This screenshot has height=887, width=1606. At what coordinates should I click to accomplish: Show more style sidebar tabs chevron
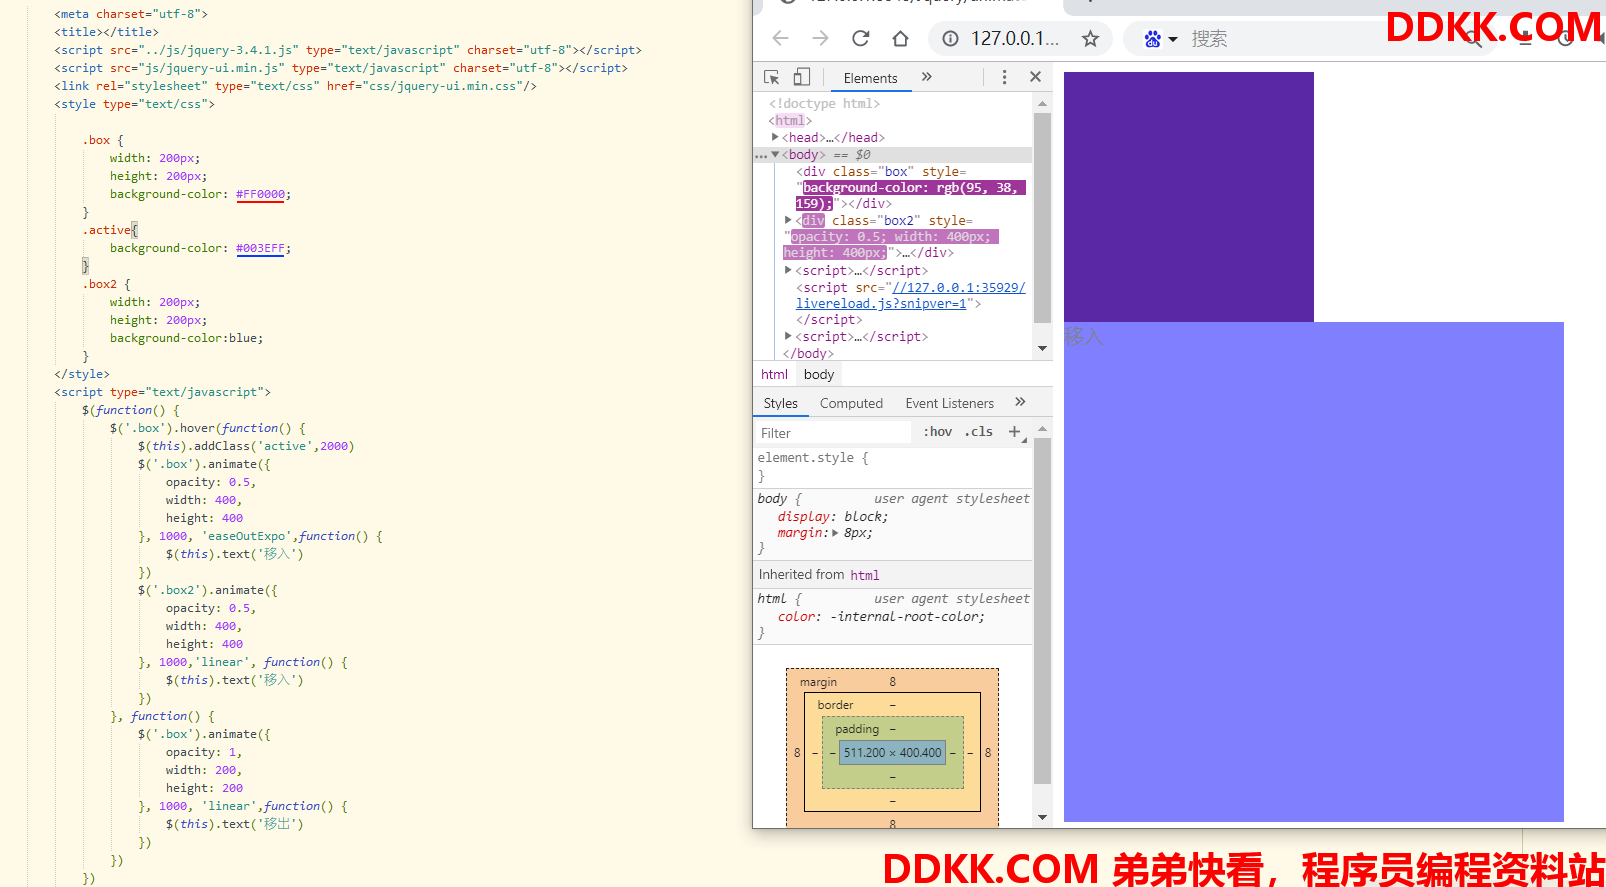coord(1020,402)
